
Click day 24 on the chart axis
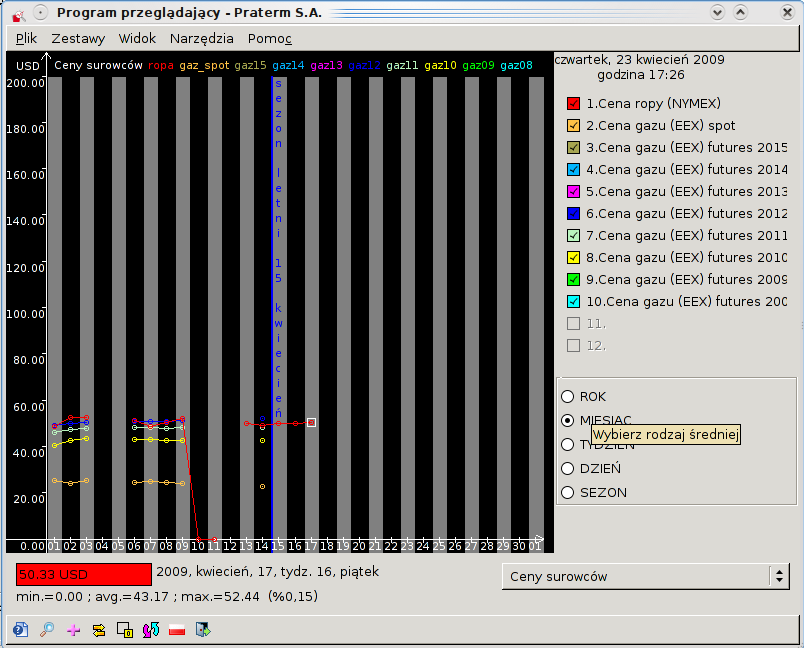pos(423,546)
